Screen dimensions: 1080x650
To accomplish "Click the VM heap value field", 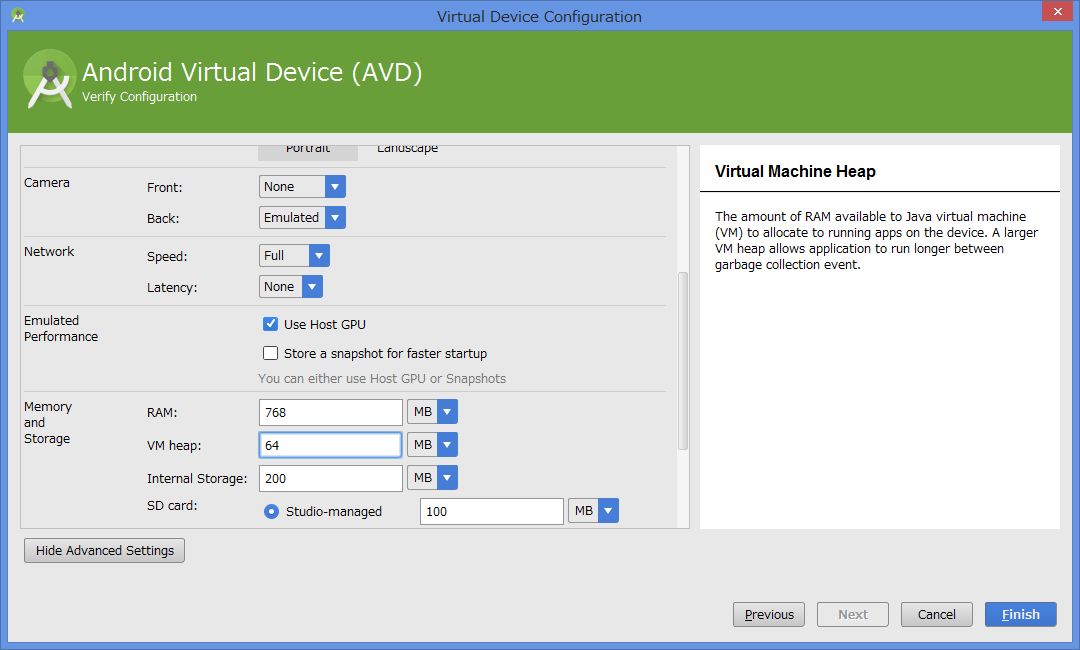I will [331, 445].
